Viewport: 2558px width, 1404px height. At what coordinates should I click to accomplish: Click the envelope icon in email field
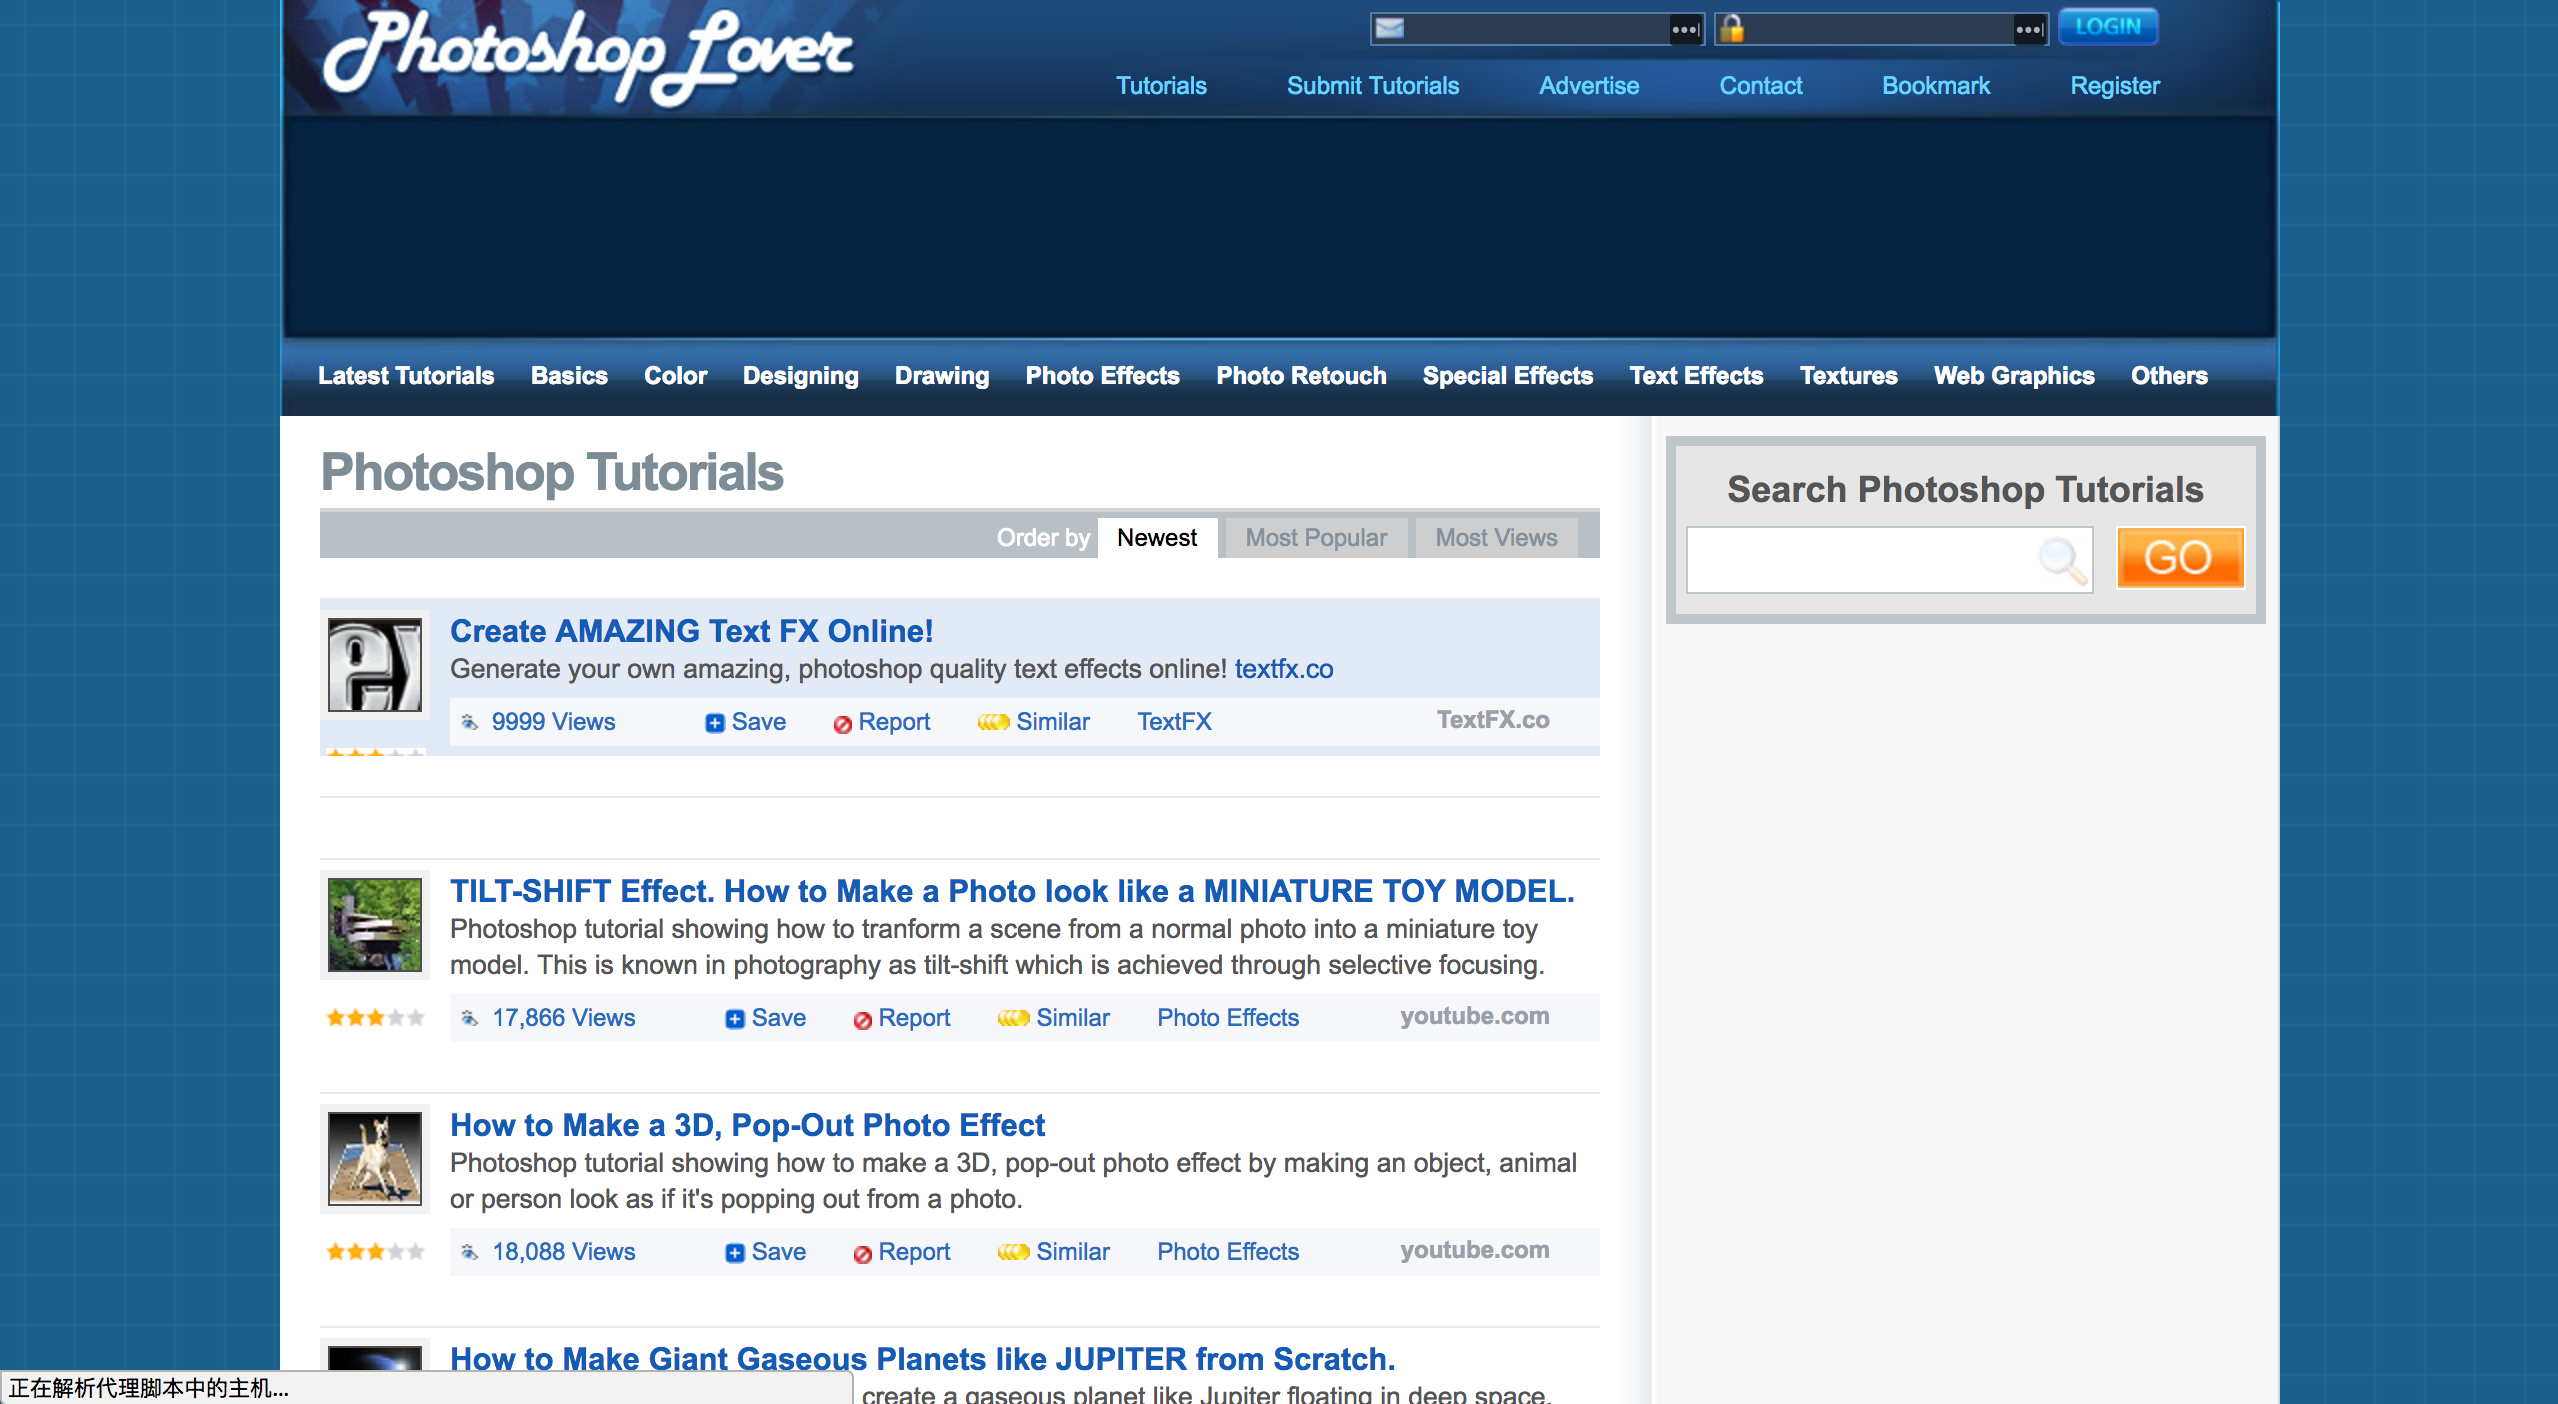(x=1389, y=28)
